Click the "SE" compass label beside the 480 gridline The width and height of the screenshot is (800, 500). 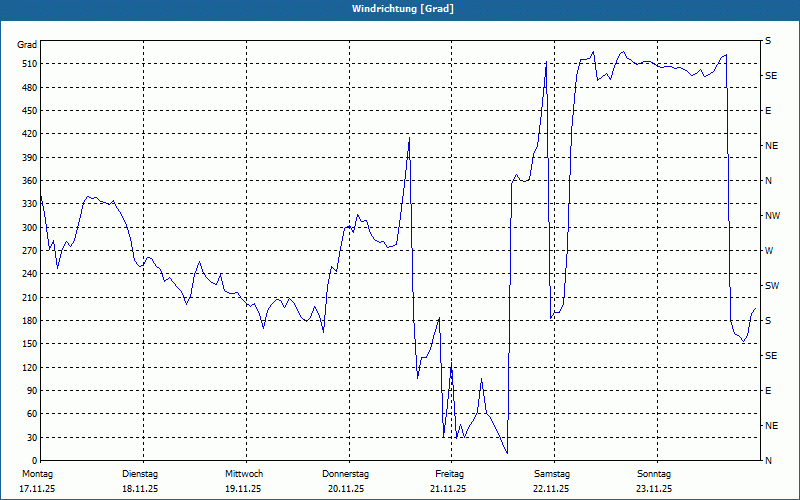(x=771, y=76)
